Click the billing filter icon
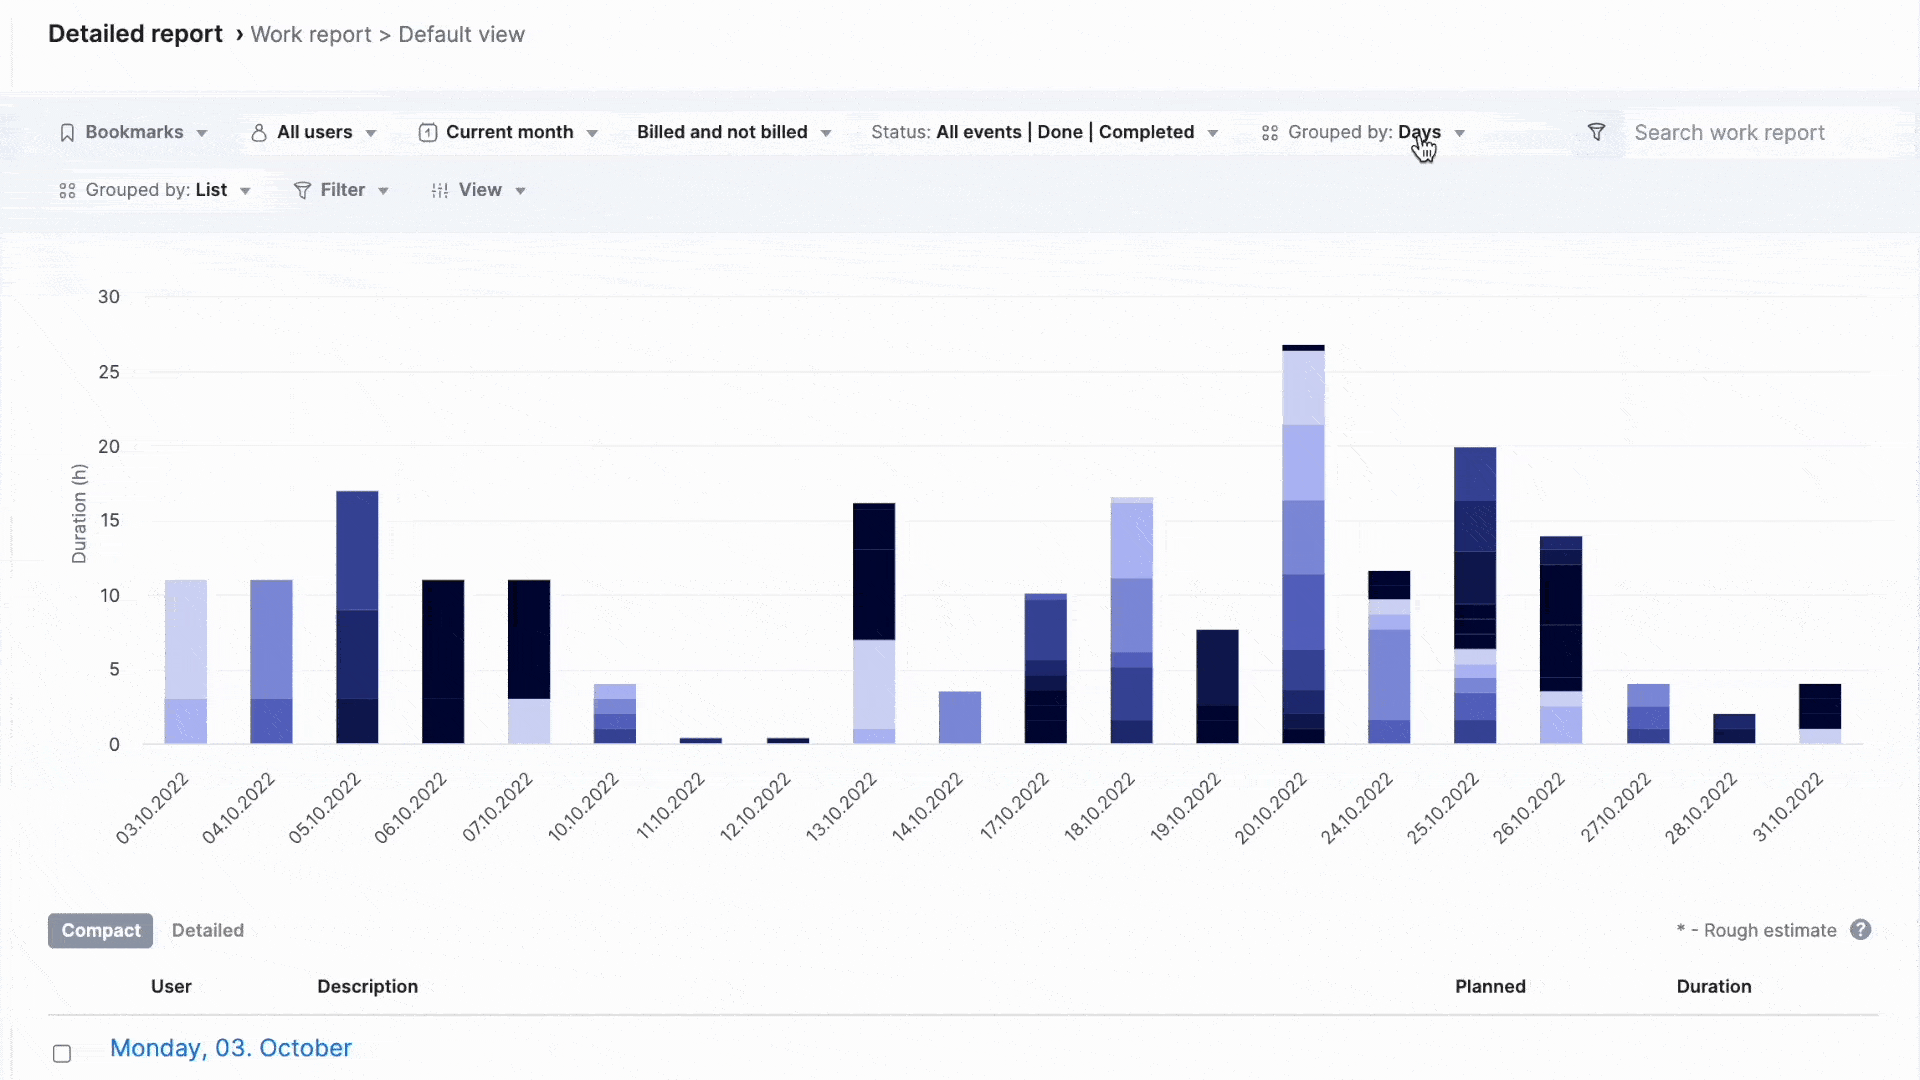 (732, 132)
